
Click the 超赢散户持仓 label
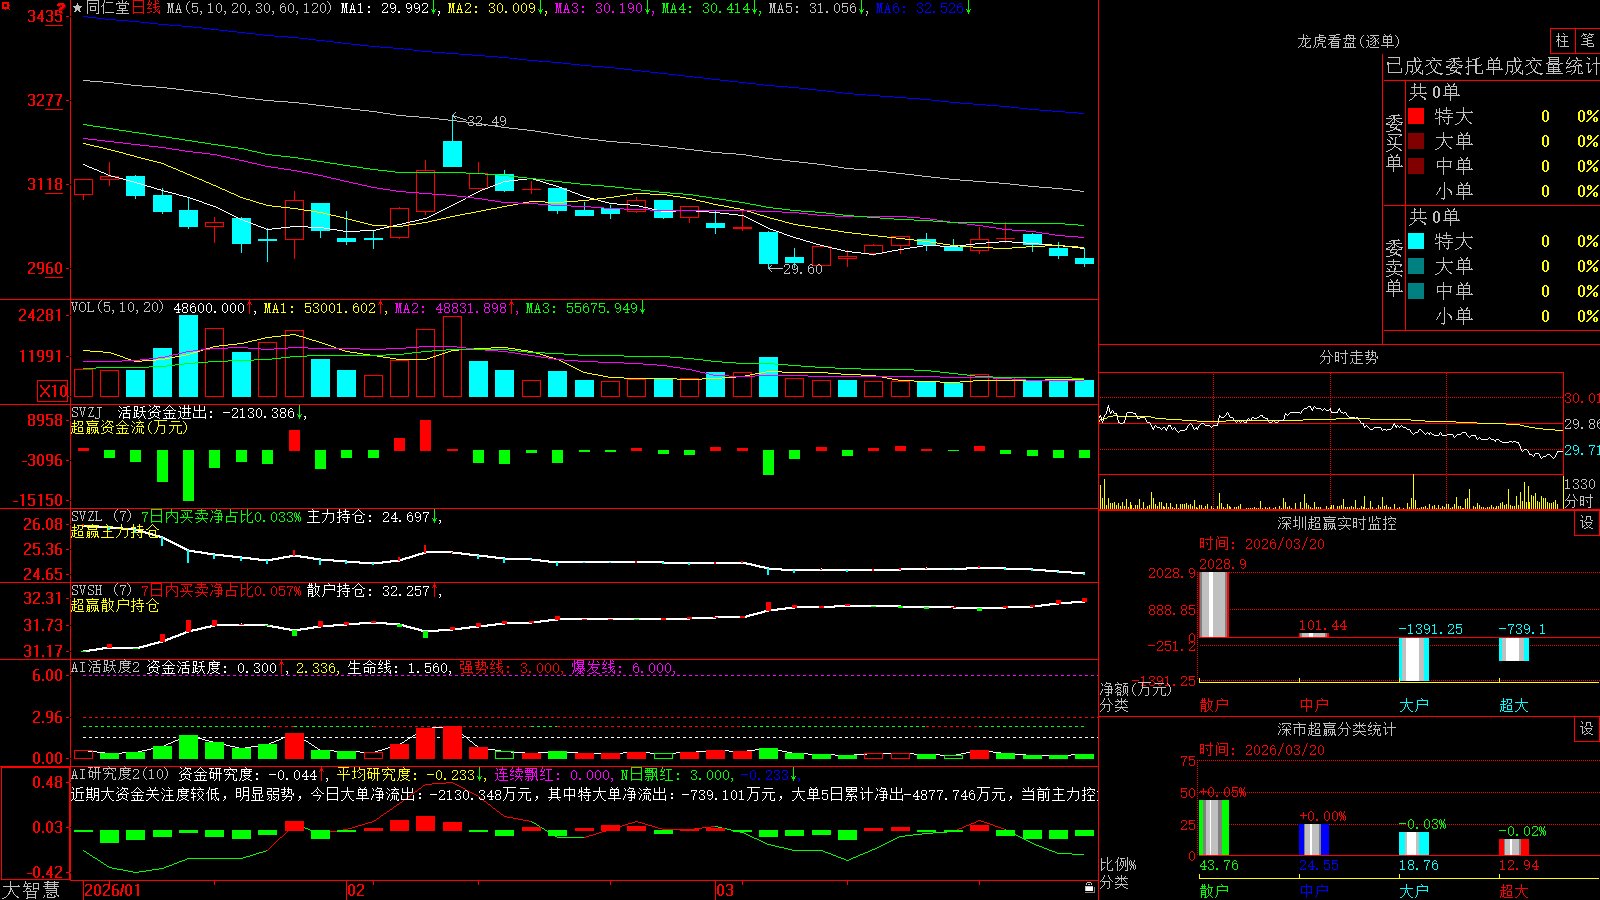[x=115, y=605]
